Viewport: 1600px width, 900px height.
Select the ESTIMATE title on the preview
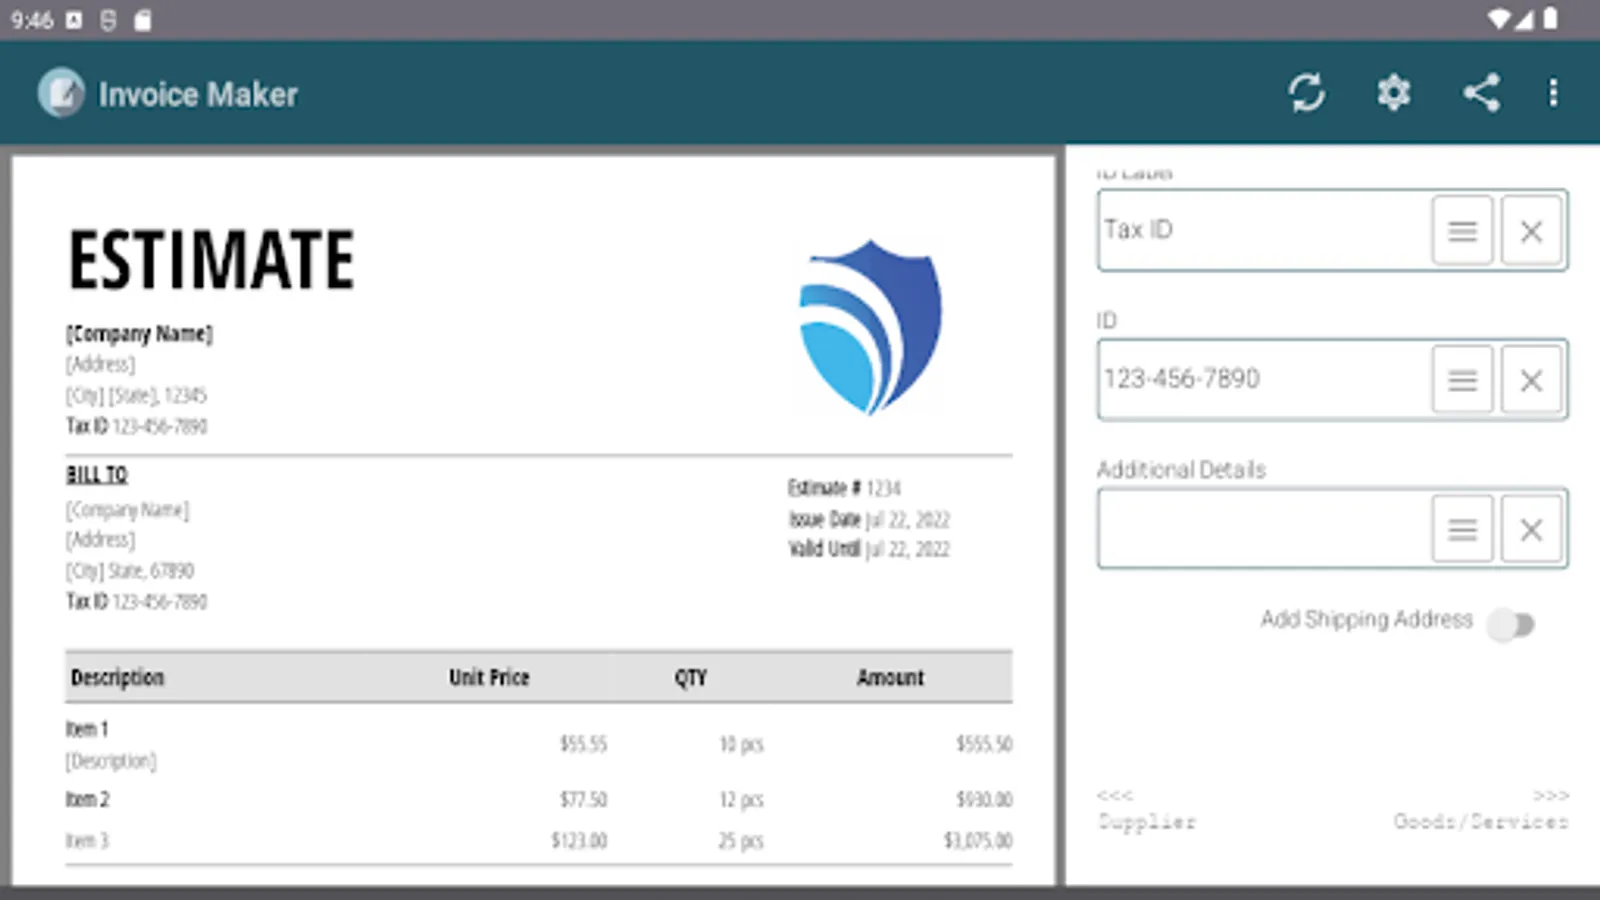click(211, 260)
